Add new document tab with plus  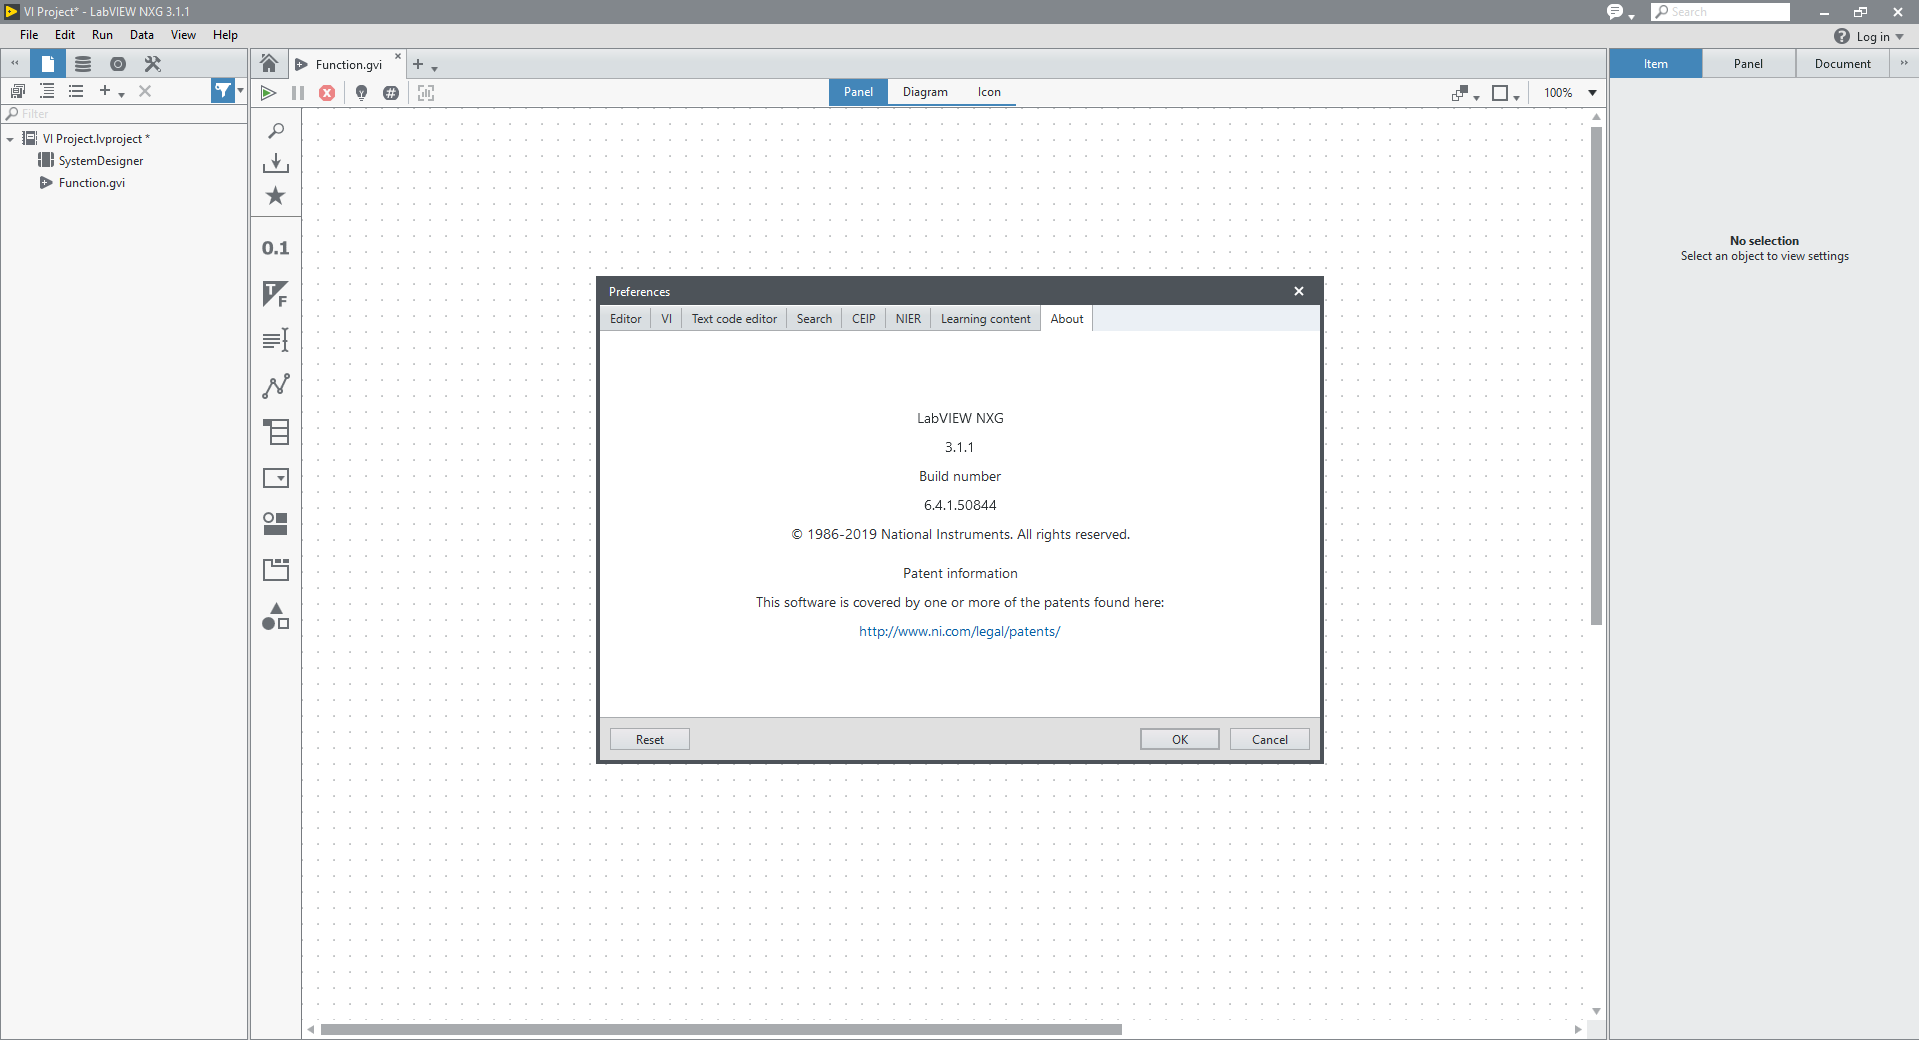418,64
